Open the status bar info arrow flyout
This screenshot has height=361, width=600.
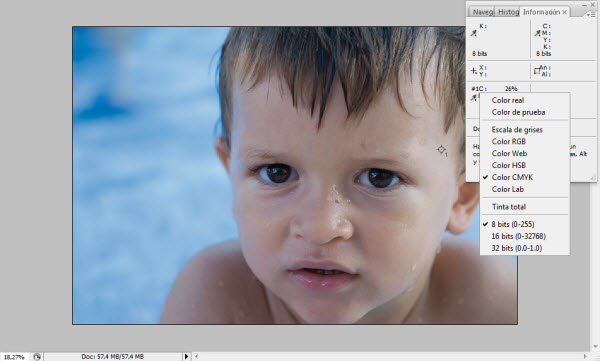[x=186, y=357]
